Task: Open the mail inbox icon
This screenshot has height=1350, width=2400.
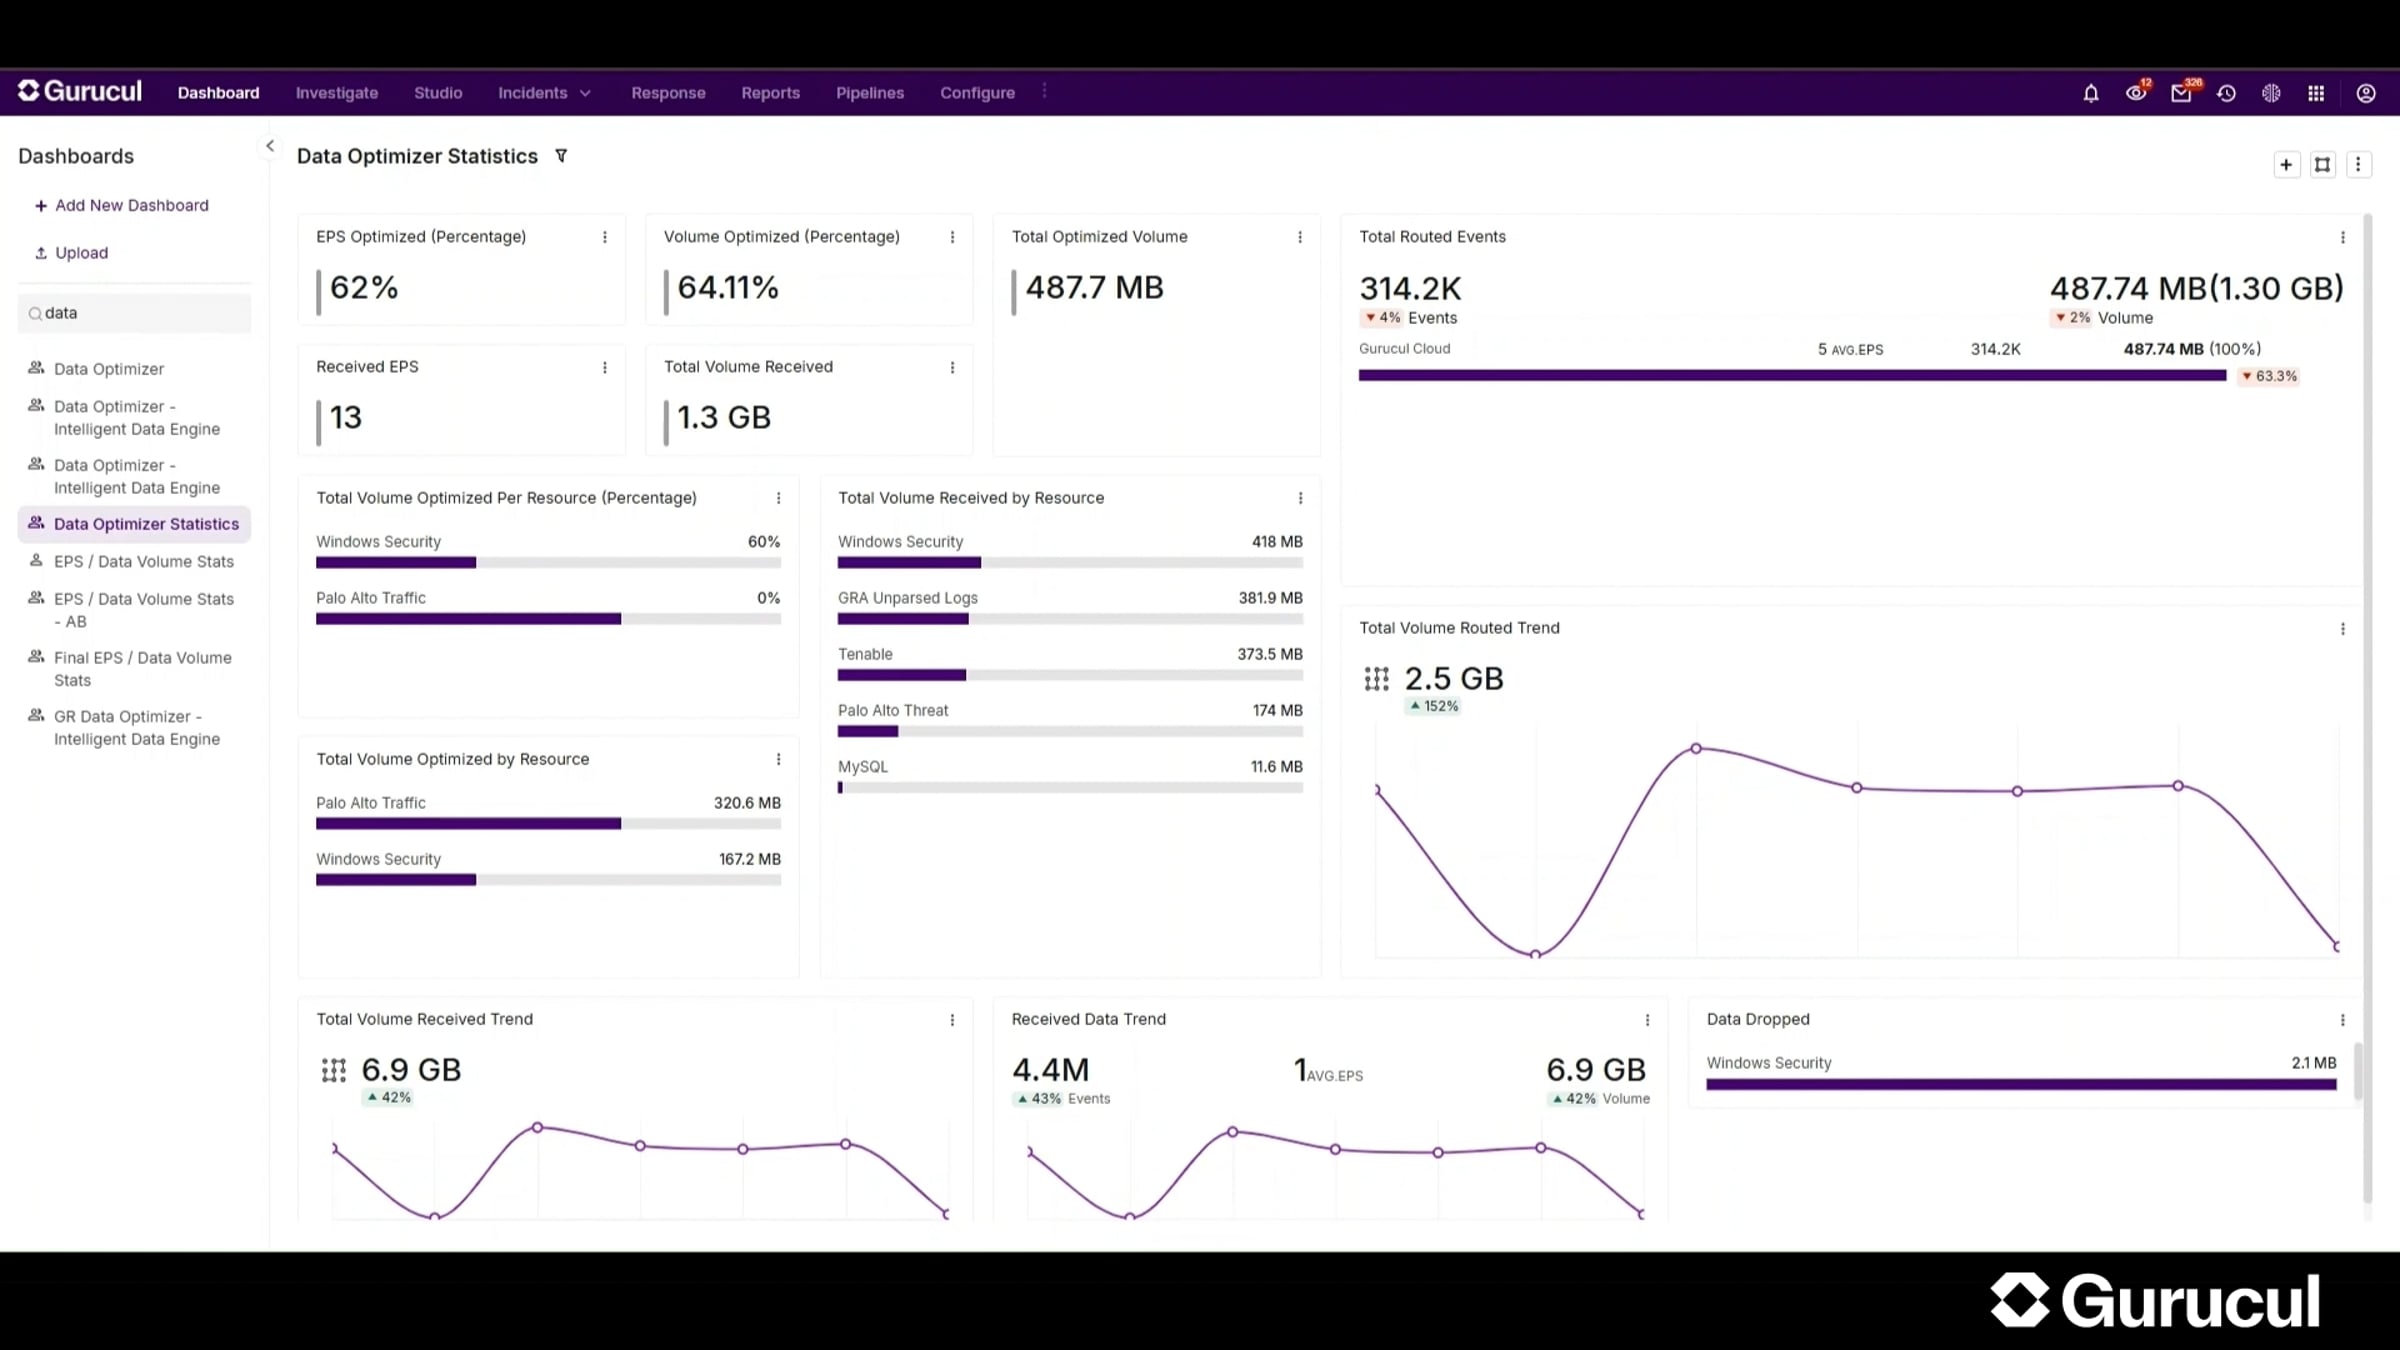Action: point(2181,93)
